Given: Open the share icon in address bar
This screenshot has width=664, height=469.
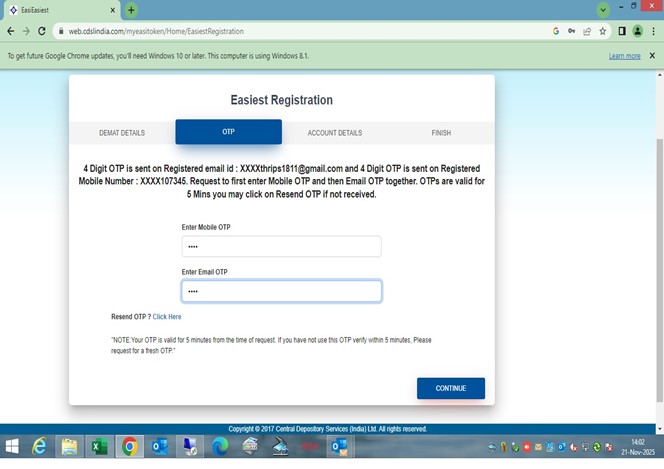Looking at the screenshot, I should (587, 31).
